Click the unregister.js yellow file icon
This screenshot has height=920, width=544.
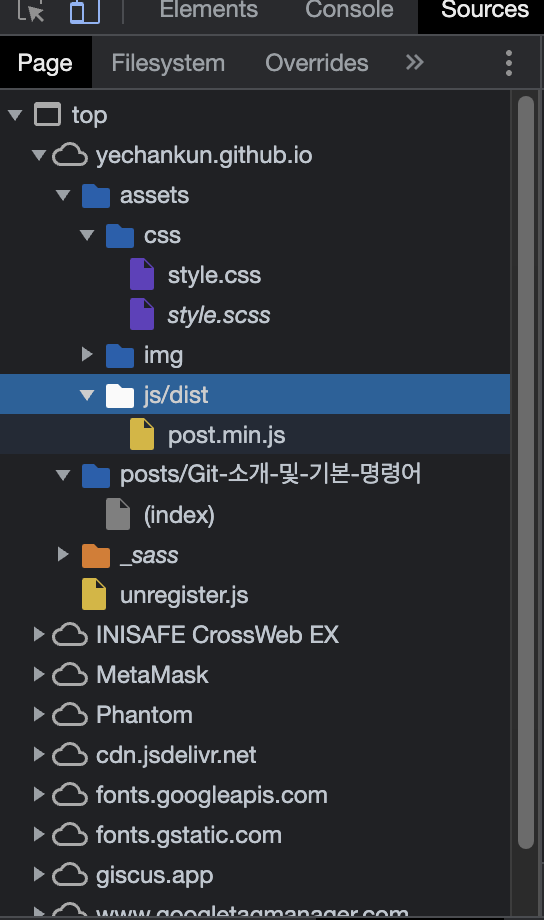(94, 594)
